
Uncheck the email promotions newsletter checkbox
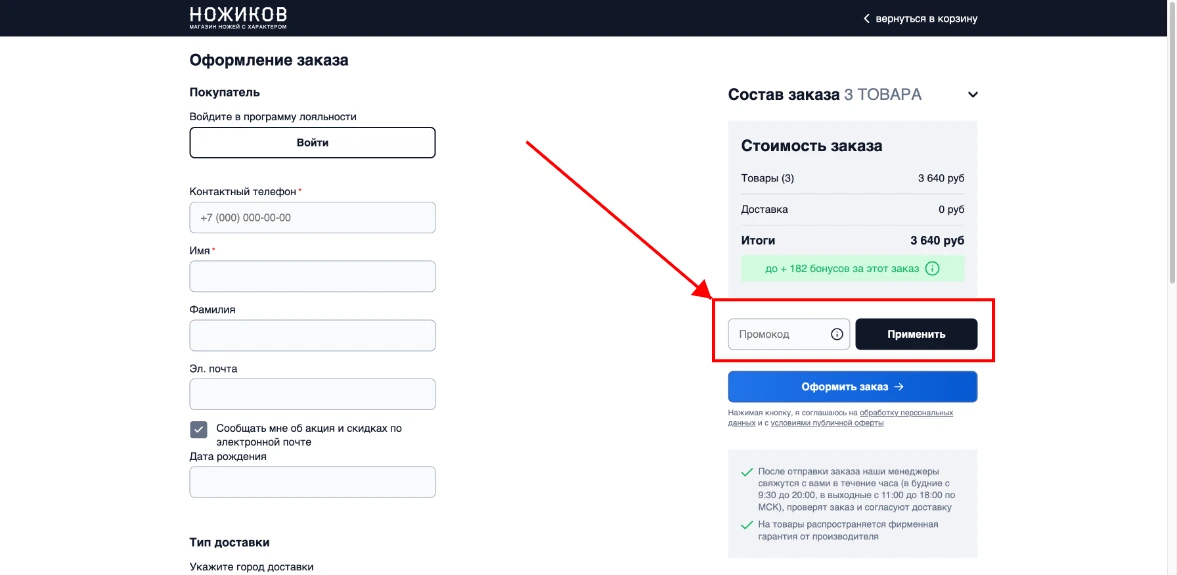(199, 429)
